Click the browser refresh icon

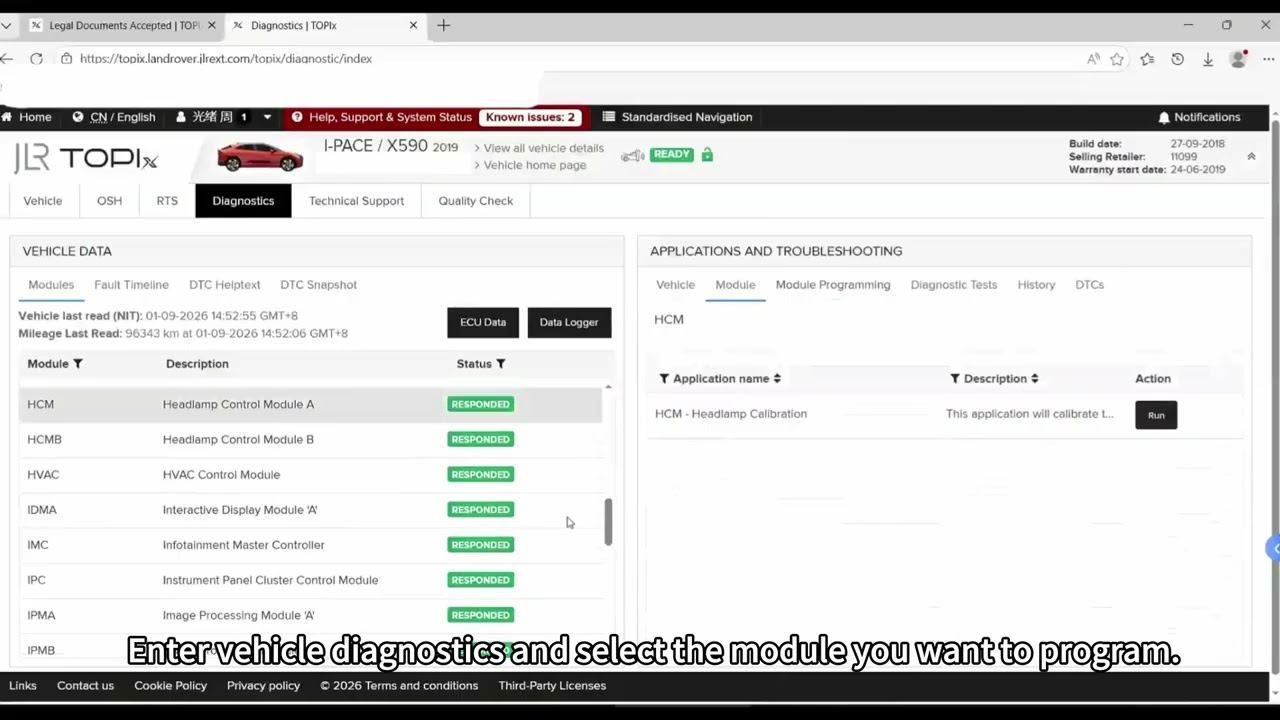pyautogui.click(x=36, y=59)
